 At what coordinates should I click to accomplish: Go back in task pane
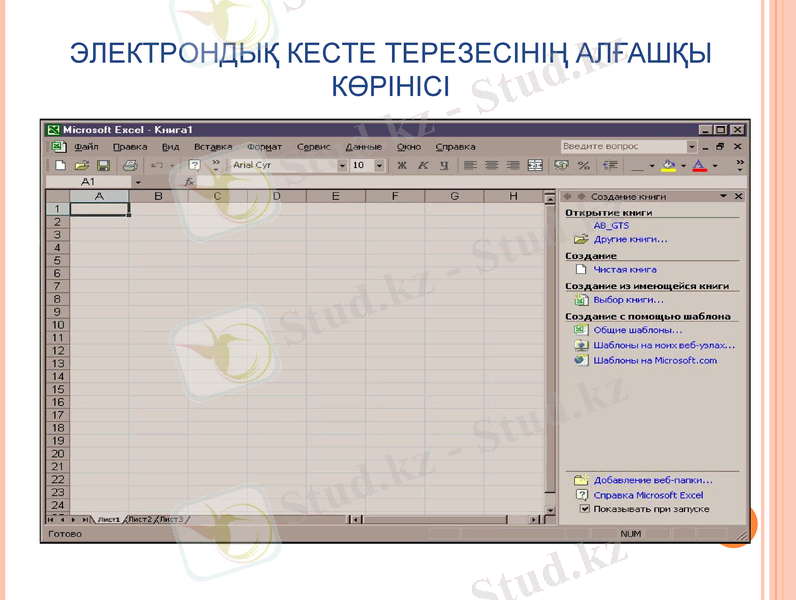(x=568, y=196)
